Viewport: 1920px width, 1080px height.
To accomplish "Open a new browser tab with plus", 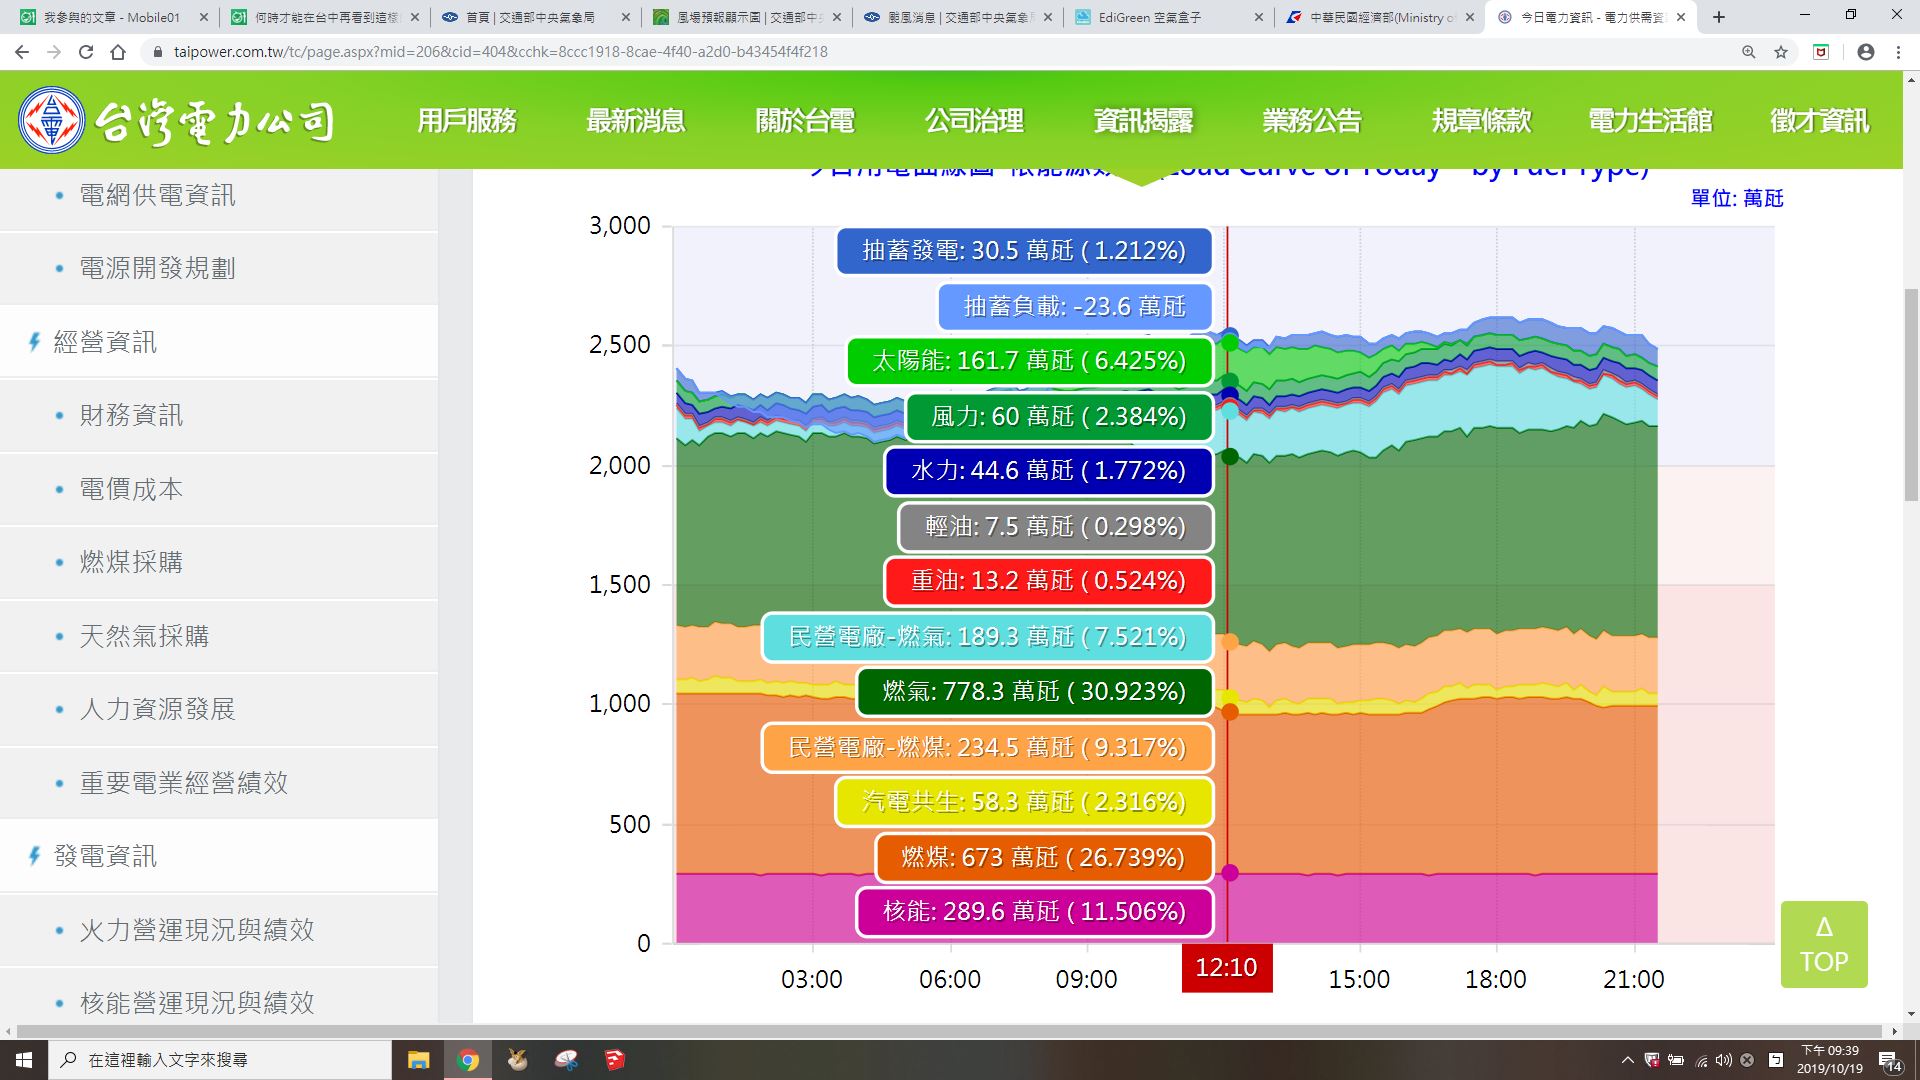I will coord(1719,17).
